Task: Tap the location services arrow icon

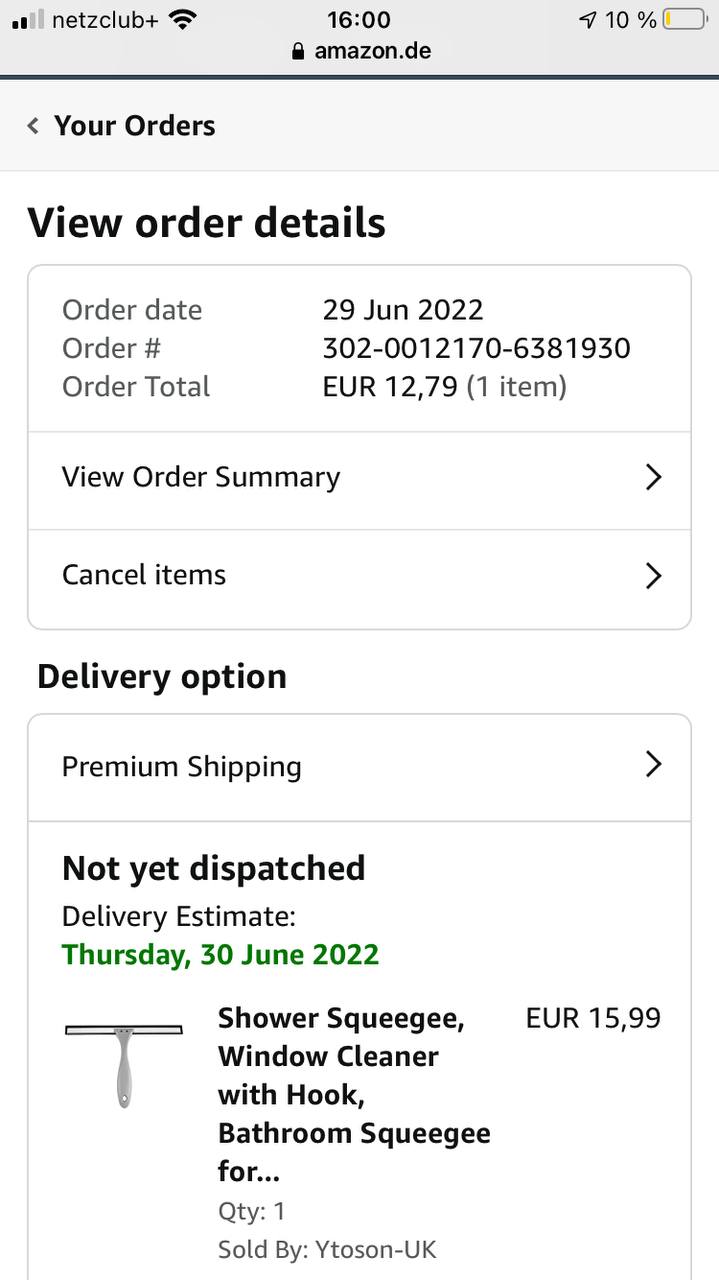Action: 588,19
